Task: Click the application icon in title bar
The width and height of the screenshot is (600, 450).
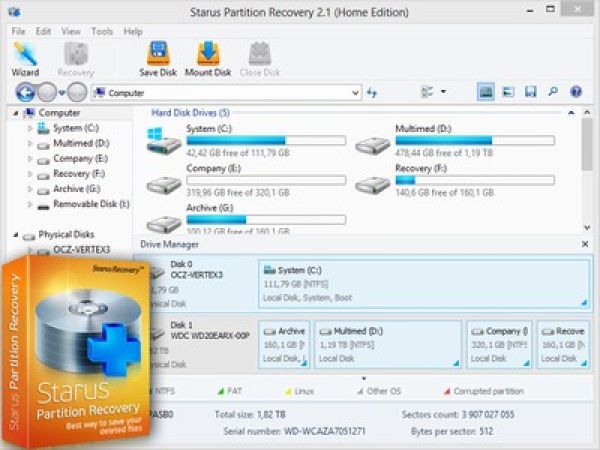Action: tap(15, 11)
